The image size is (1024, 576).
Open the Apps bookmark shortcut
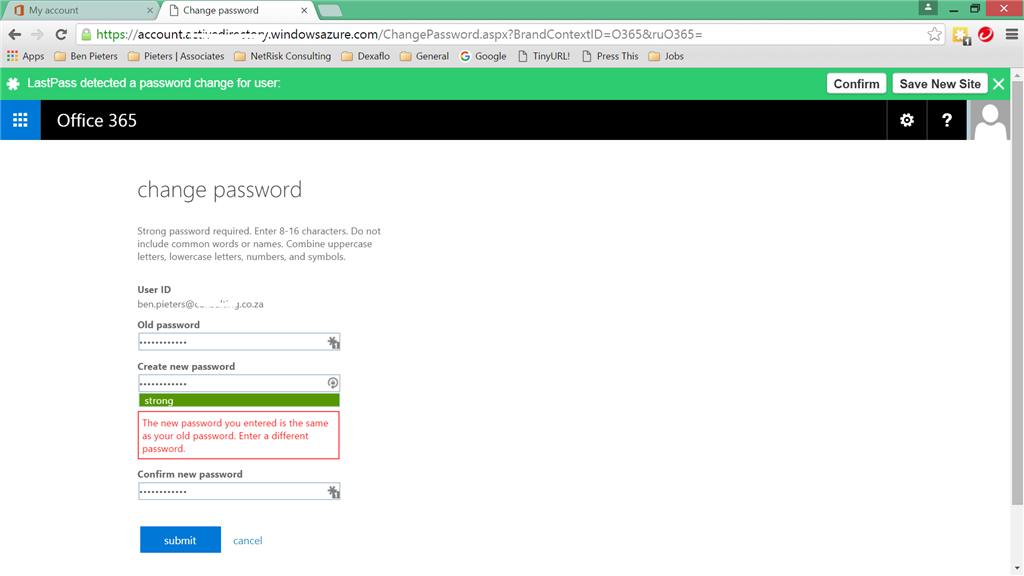tap(25, 56)
